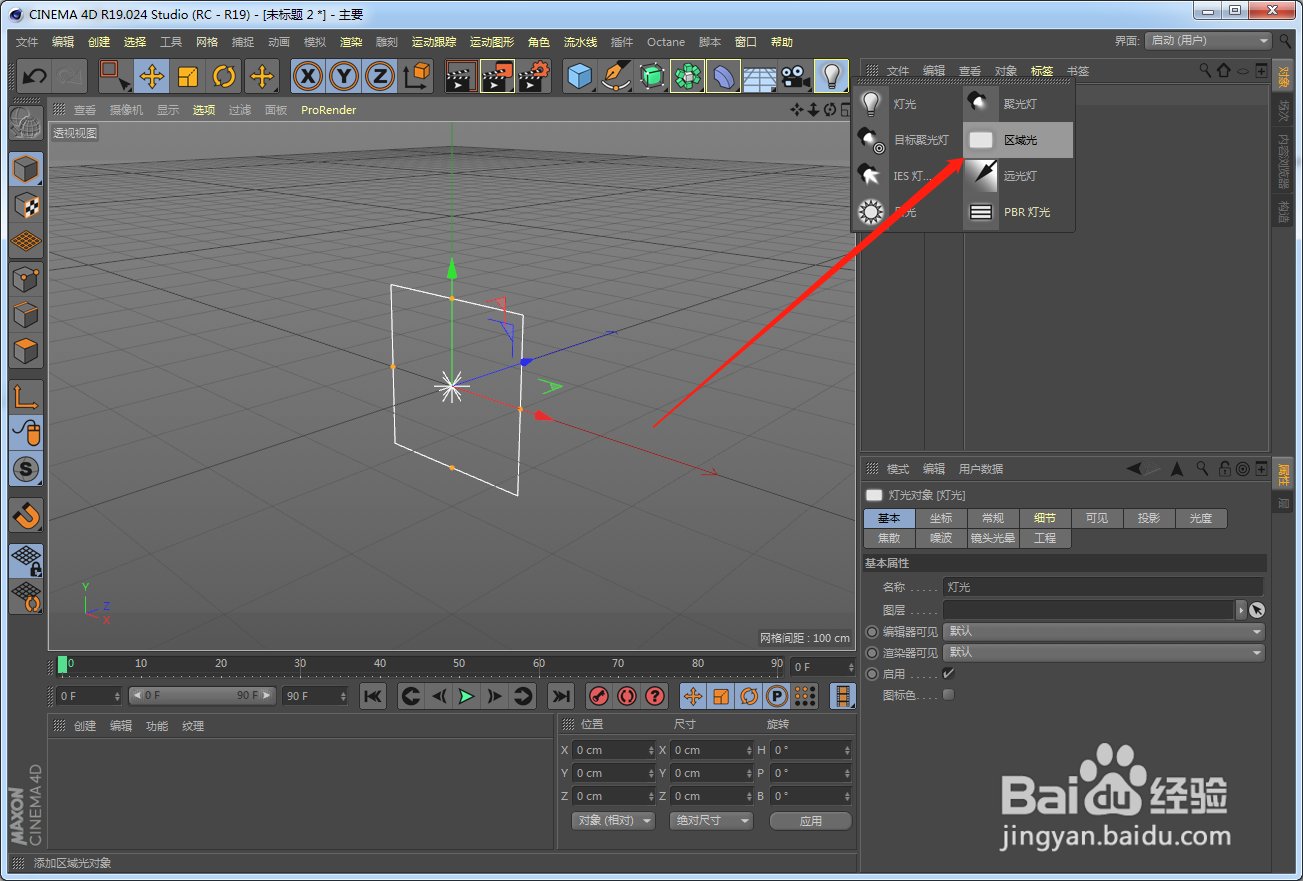
Task: Toggle the Y axis lock
Action: (x=344, y=76)
